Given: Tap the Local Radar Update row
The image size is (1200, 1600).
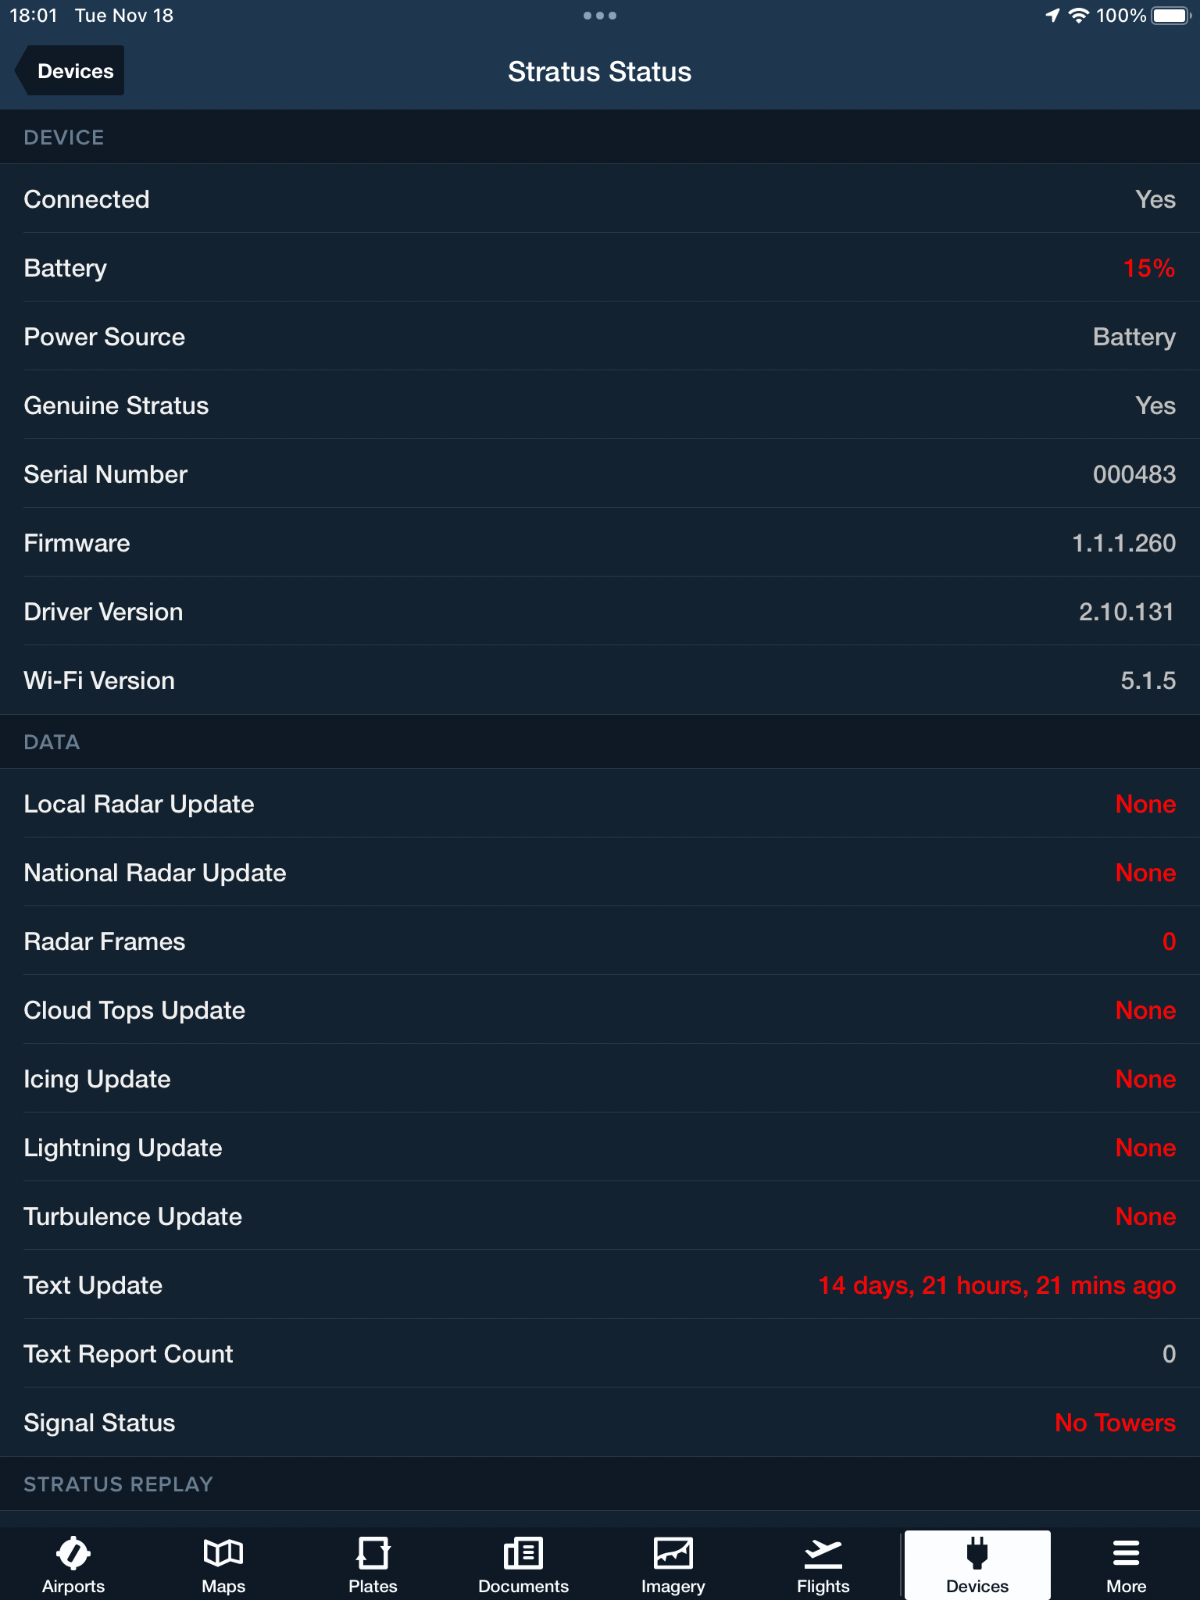Looking at the screenshot, I should [600, 804].
